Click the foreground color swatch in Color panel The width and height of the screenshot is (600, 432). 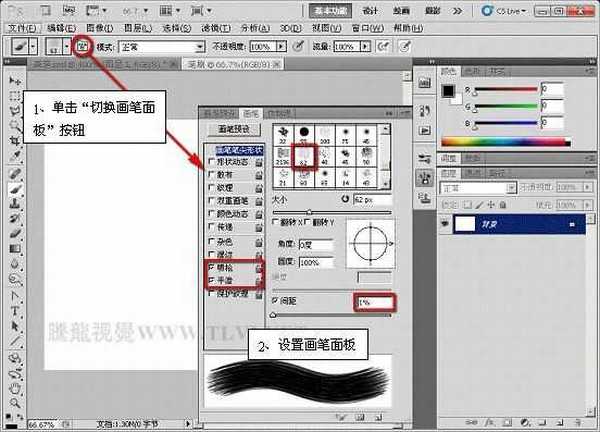(x=448, y=91)
